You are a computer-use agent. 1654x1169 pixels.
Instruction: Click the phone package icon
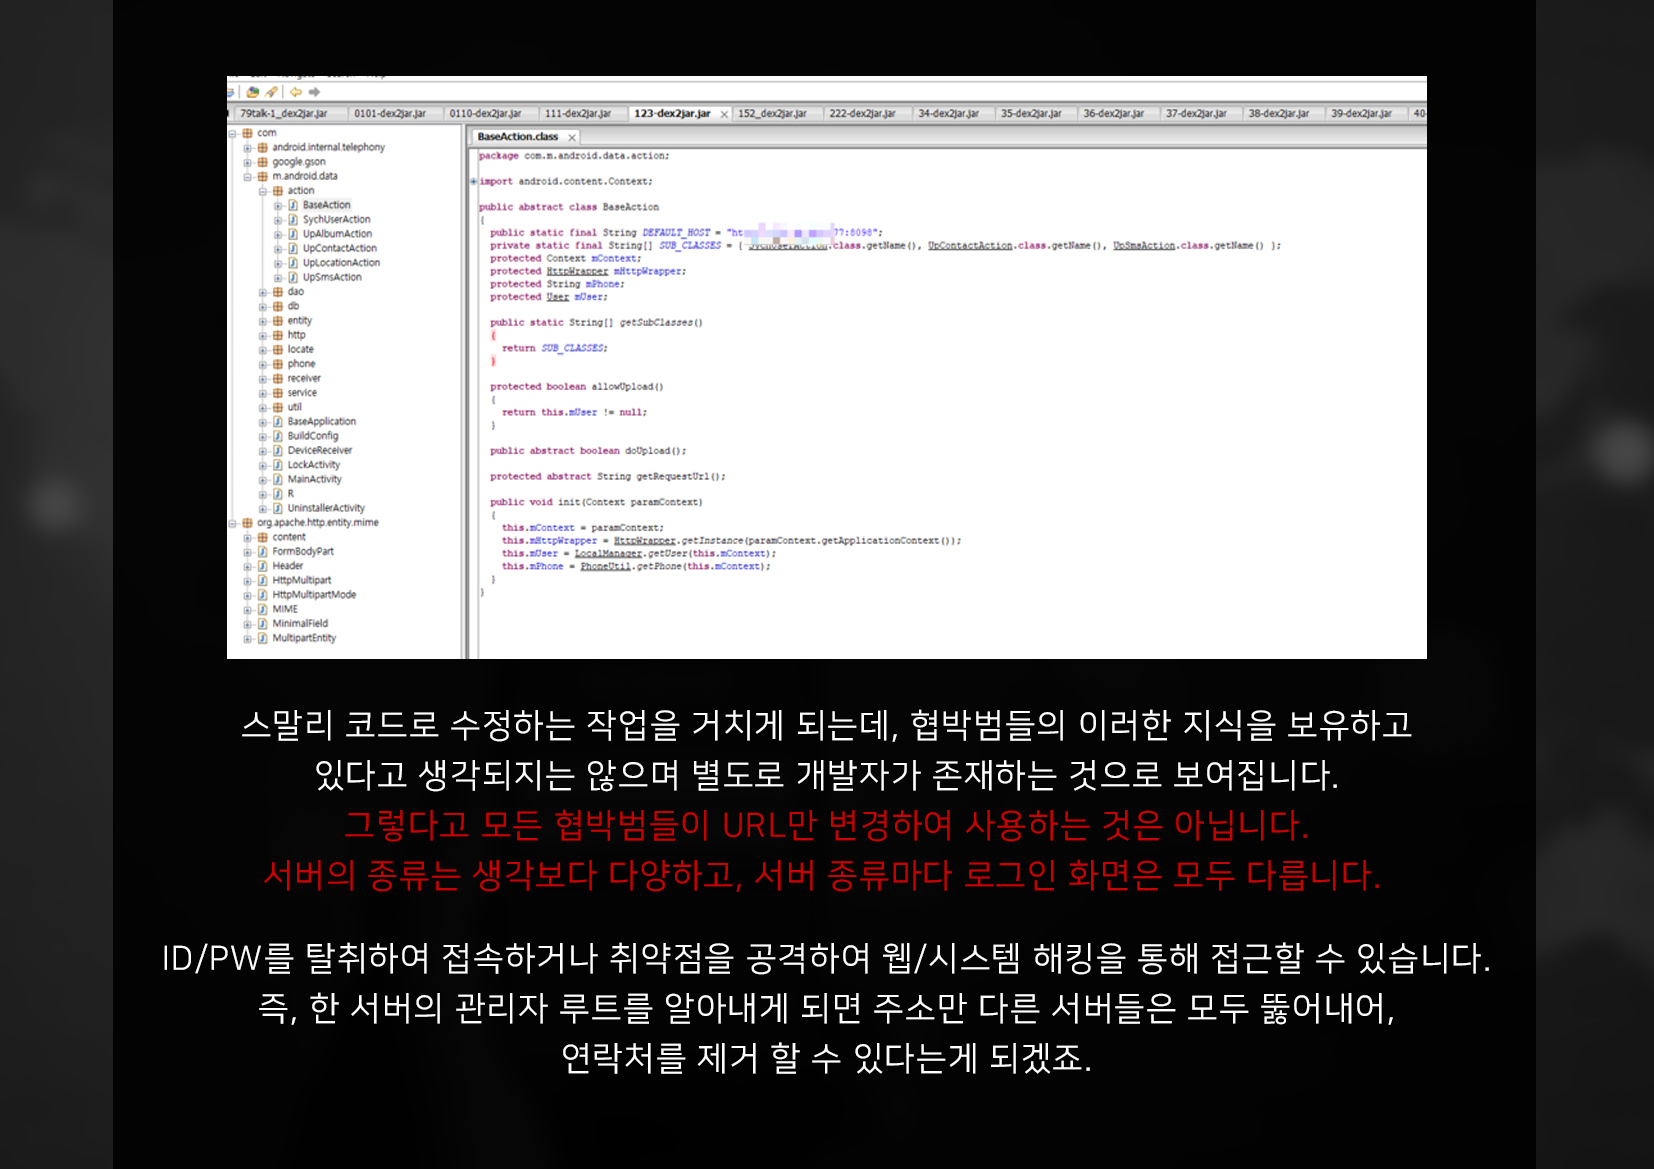point(278,364)
